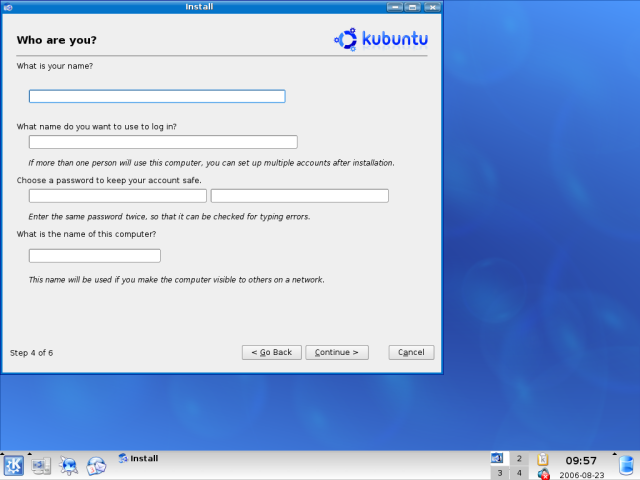
Task: Click the login name input field
Action: tap(163, 142)
